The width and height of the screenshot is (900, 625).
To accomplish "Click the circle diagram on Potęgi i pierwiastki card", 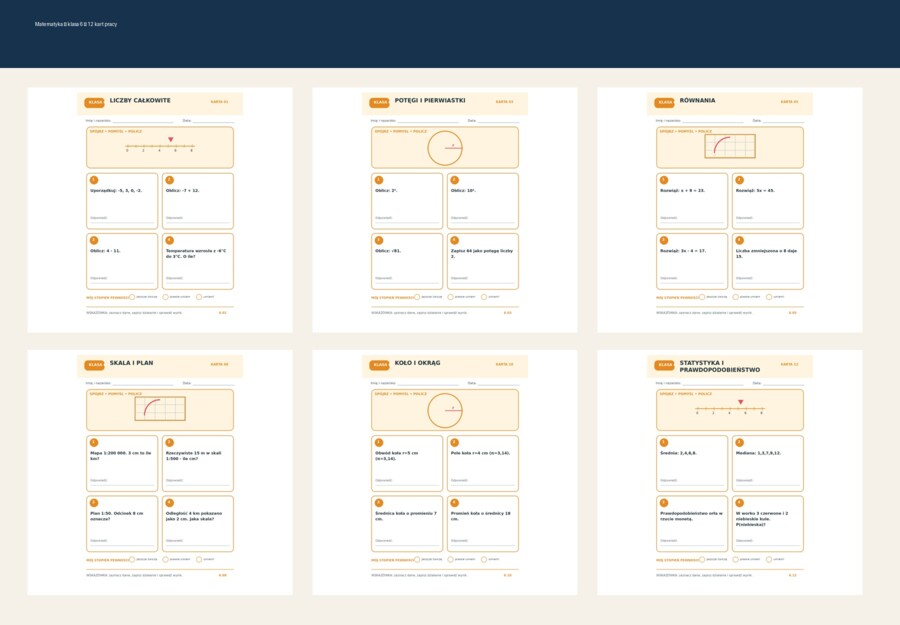I will (x=445, y=148).
